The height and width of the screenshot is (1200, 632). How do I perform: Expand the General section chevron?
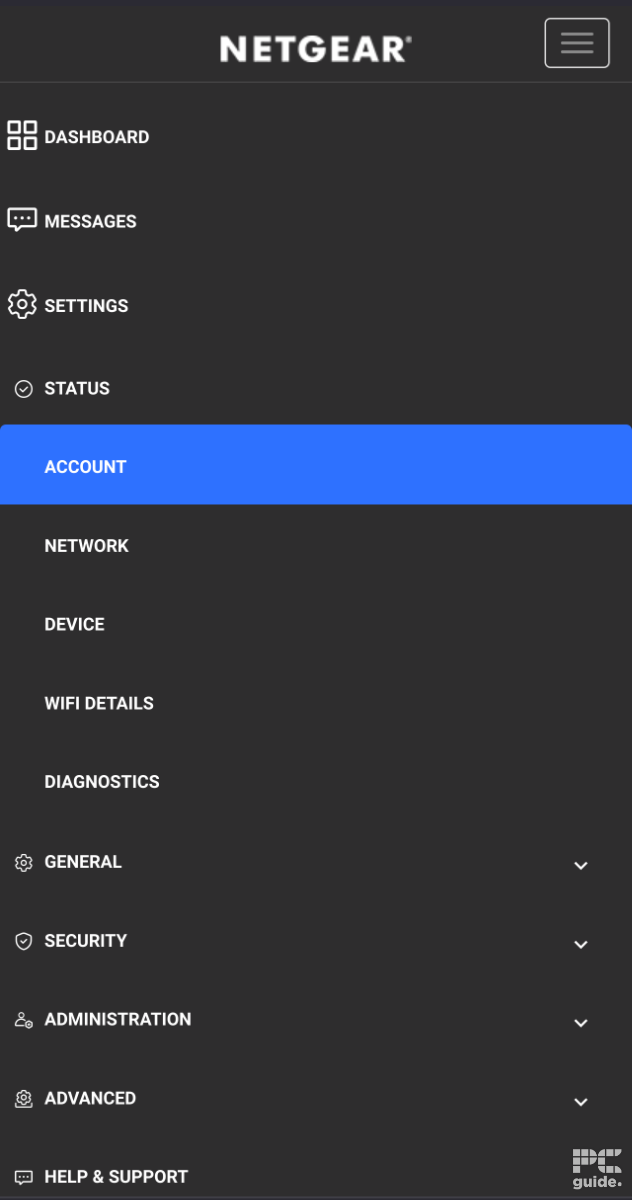tap(581, 865)
